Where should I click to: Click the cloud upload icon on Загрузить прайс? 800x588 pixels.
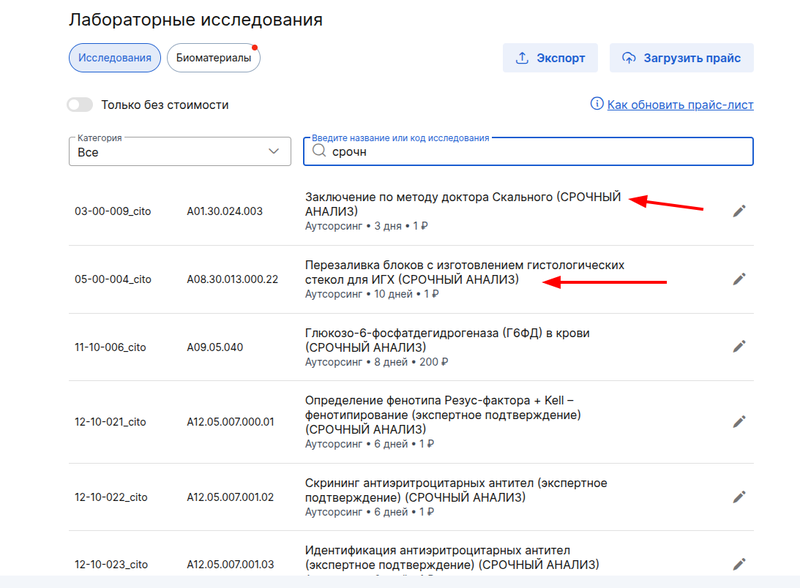pos(629,57)
